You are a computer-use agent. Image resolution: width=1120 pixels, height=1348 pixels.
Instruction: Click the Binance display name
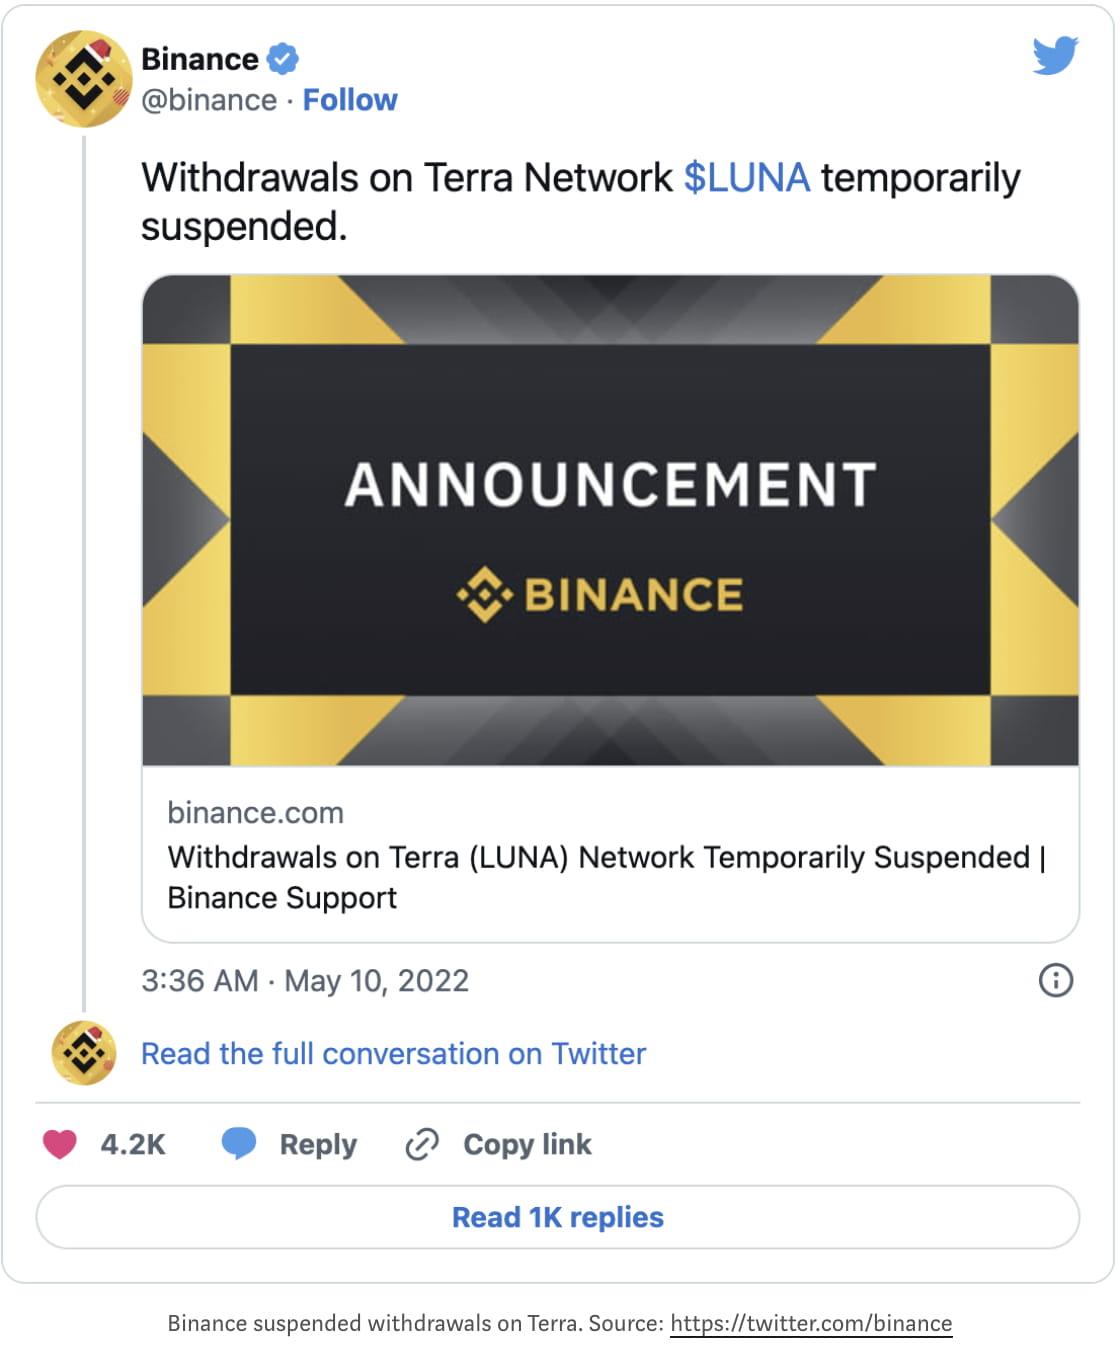[x=200, y=59]
